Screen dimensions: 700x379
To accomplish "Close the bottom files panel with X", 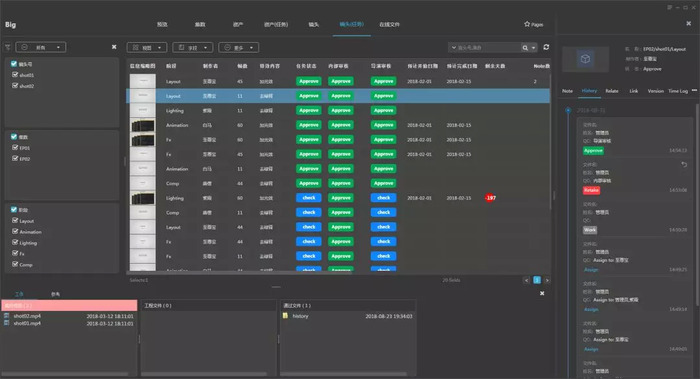I will tap(542, 293).
